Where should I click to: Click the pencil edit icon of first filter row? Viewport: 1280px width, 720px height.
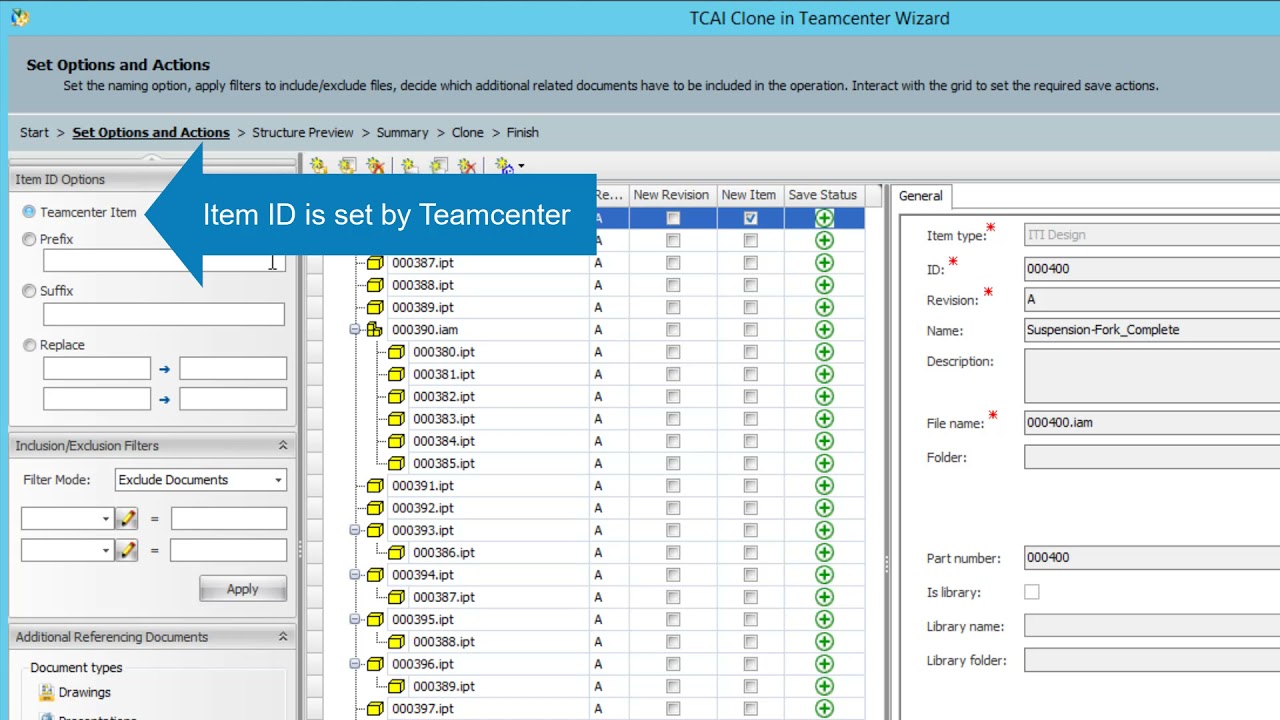[x=126, y=518]
